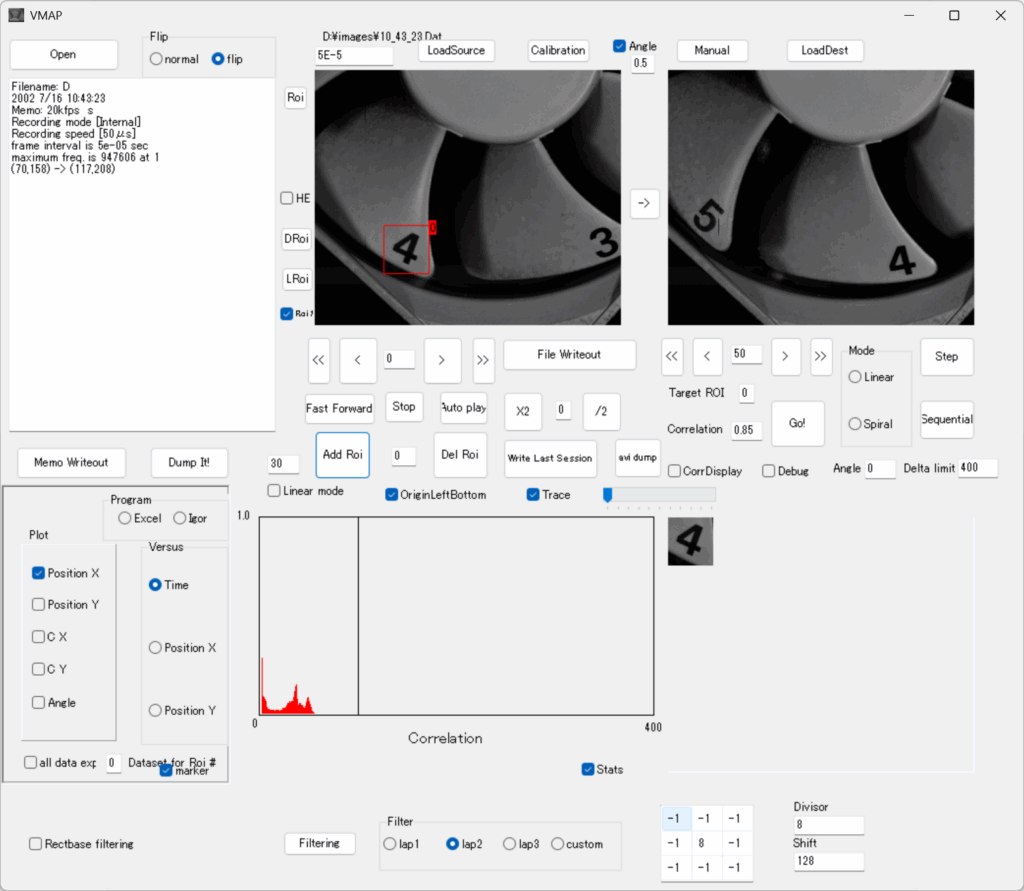Click the X2 zoom button
The image size is (1024, 891).
click(x=522, y=411)
